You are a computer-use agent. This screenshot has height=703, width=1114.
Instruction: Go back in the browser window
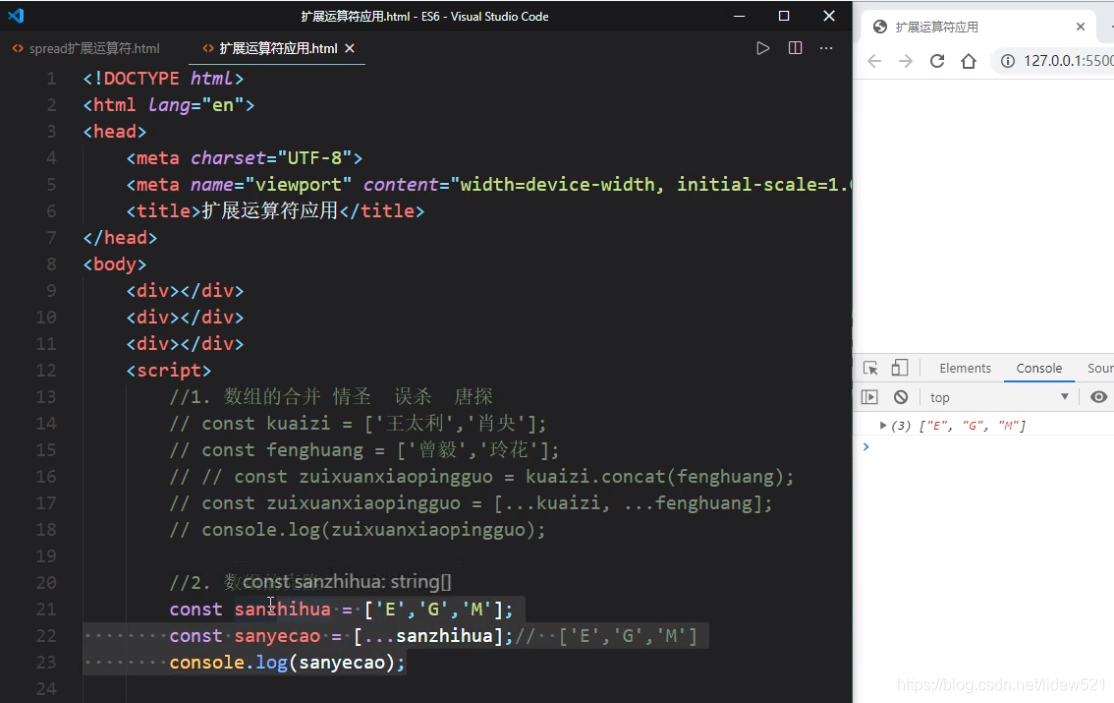(875, 61)
